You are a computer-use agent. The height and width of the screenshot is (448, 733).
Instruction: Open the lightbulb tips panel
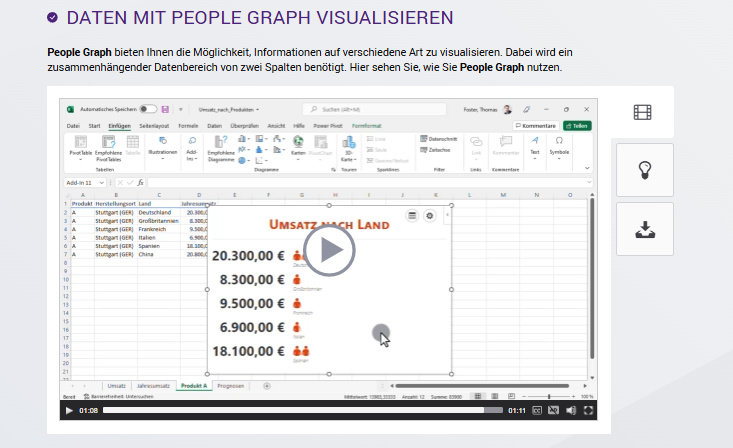[x=645, y=170]
